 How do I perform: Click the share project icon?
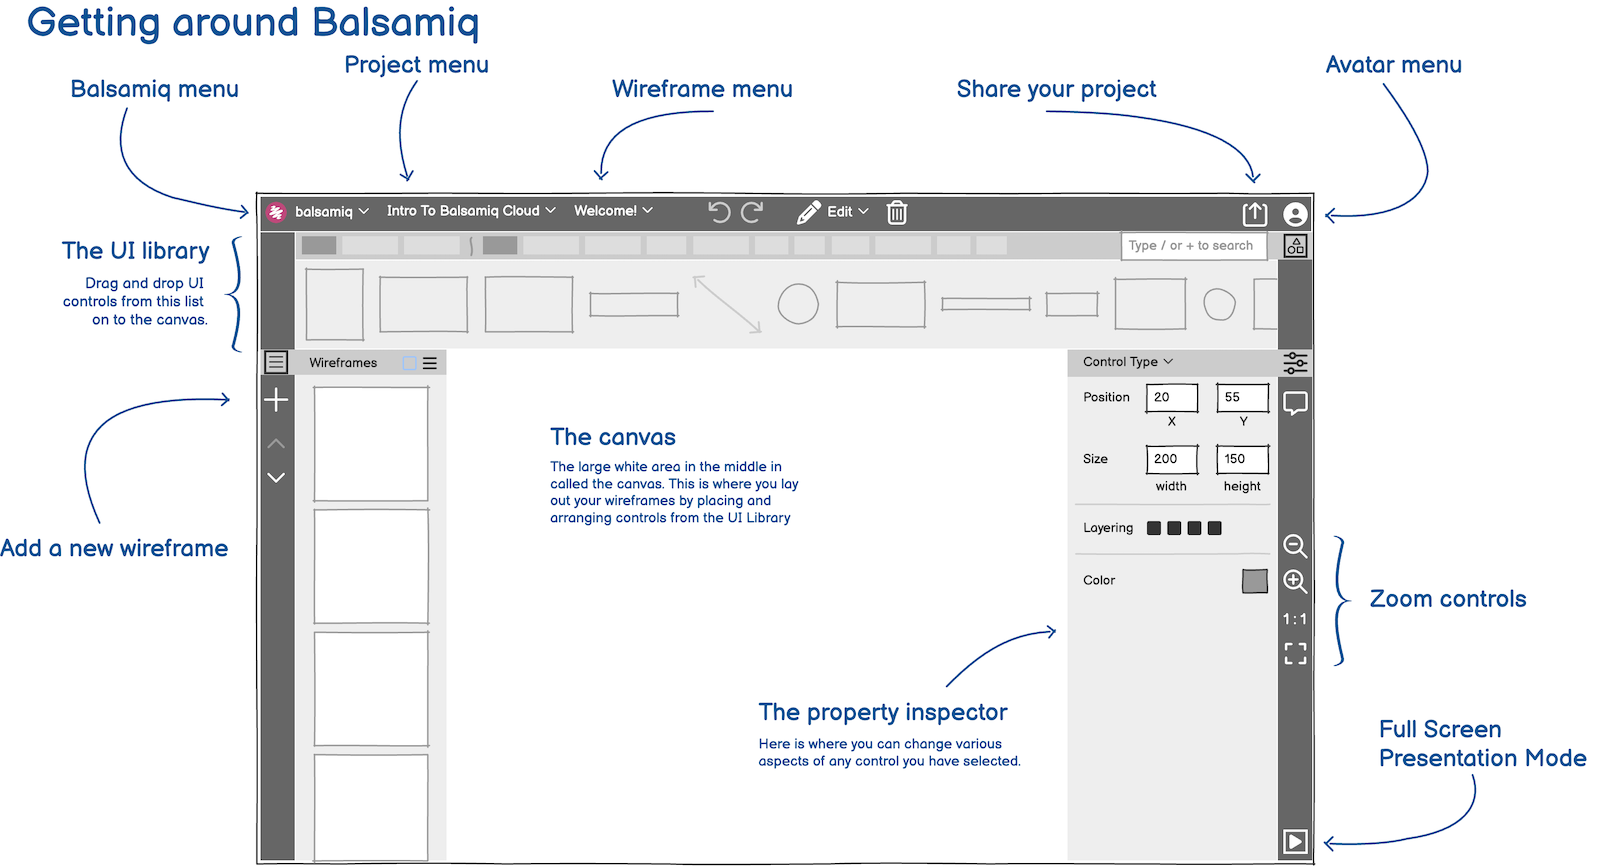[1254, 214]
